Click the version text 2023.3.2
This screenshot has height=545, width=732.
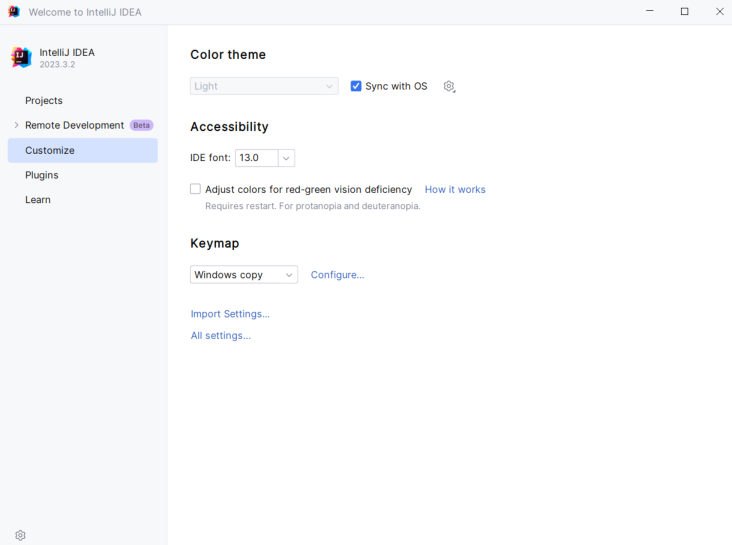[x=57, y=64]
